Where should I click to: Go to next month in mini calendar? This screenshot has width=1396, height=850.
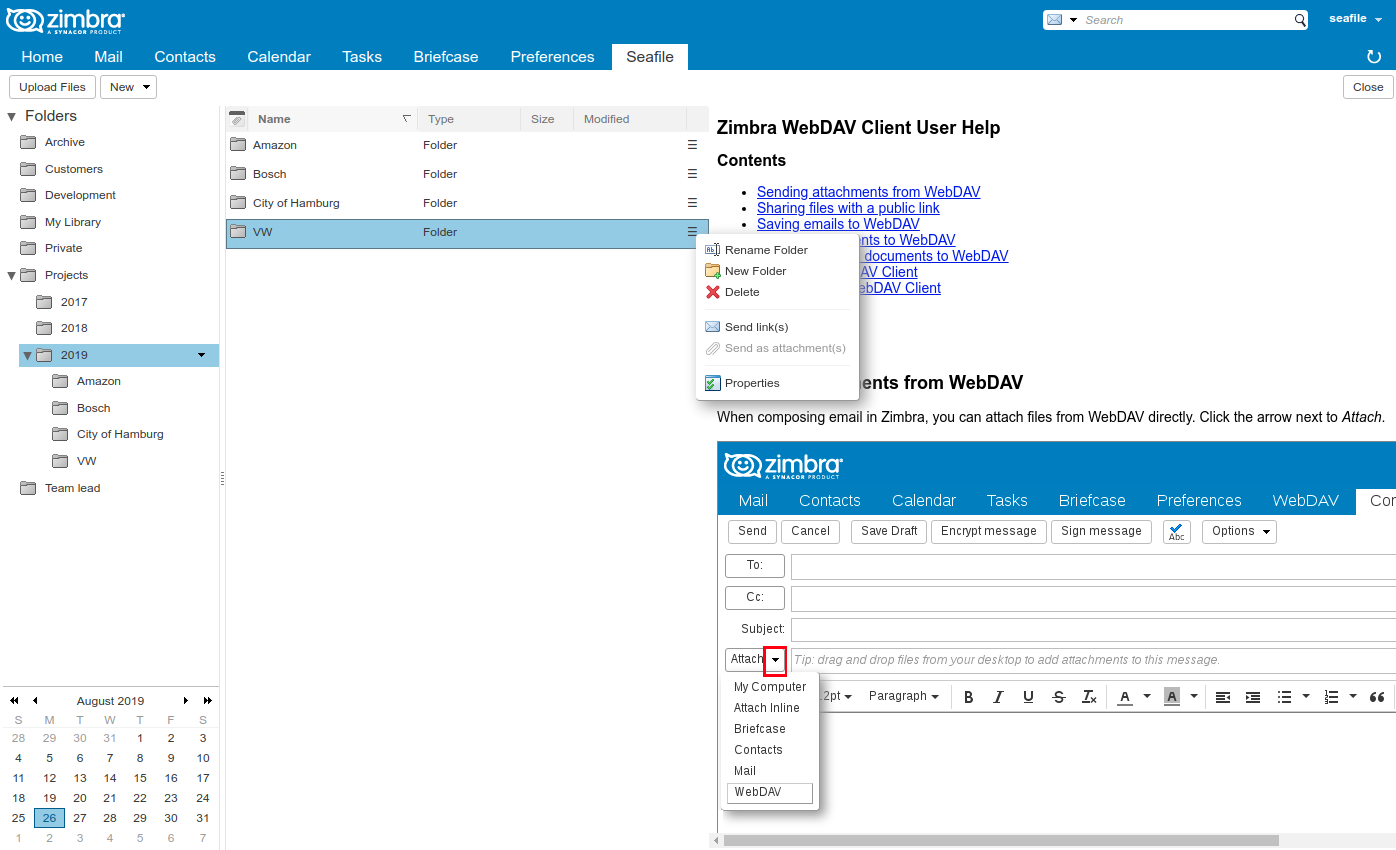(x=186, y=701)
